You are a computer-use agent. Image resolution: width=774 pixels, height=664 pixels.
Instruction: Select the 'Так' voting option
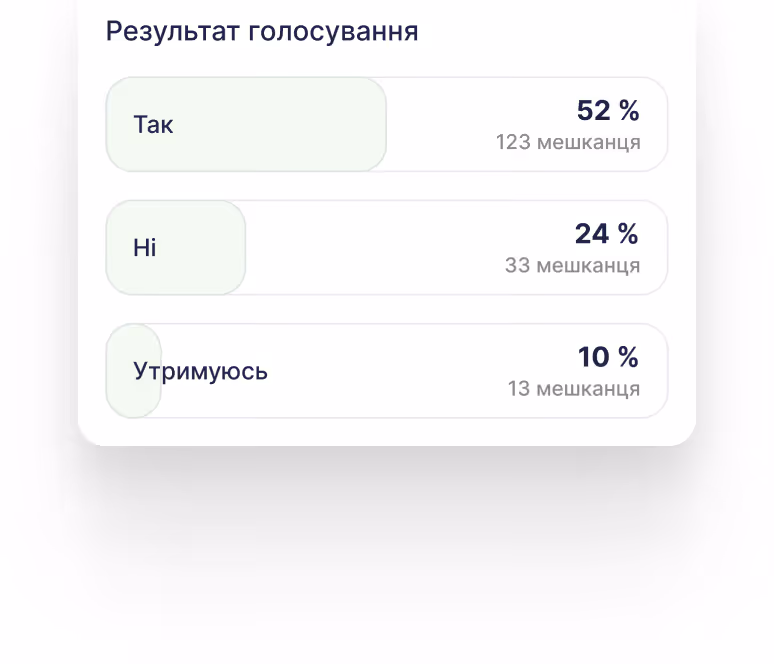pos(387,124)
